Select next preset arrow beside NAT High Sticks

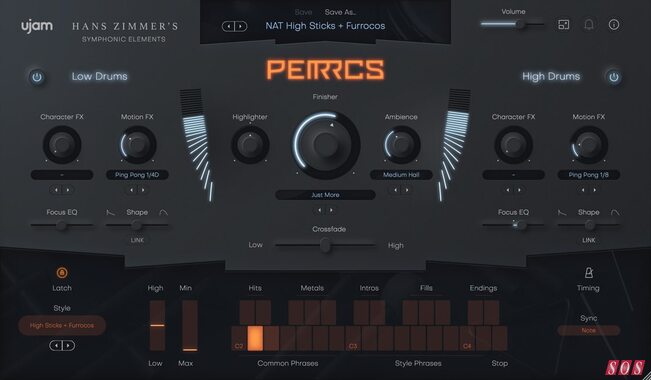click(241, 27)
